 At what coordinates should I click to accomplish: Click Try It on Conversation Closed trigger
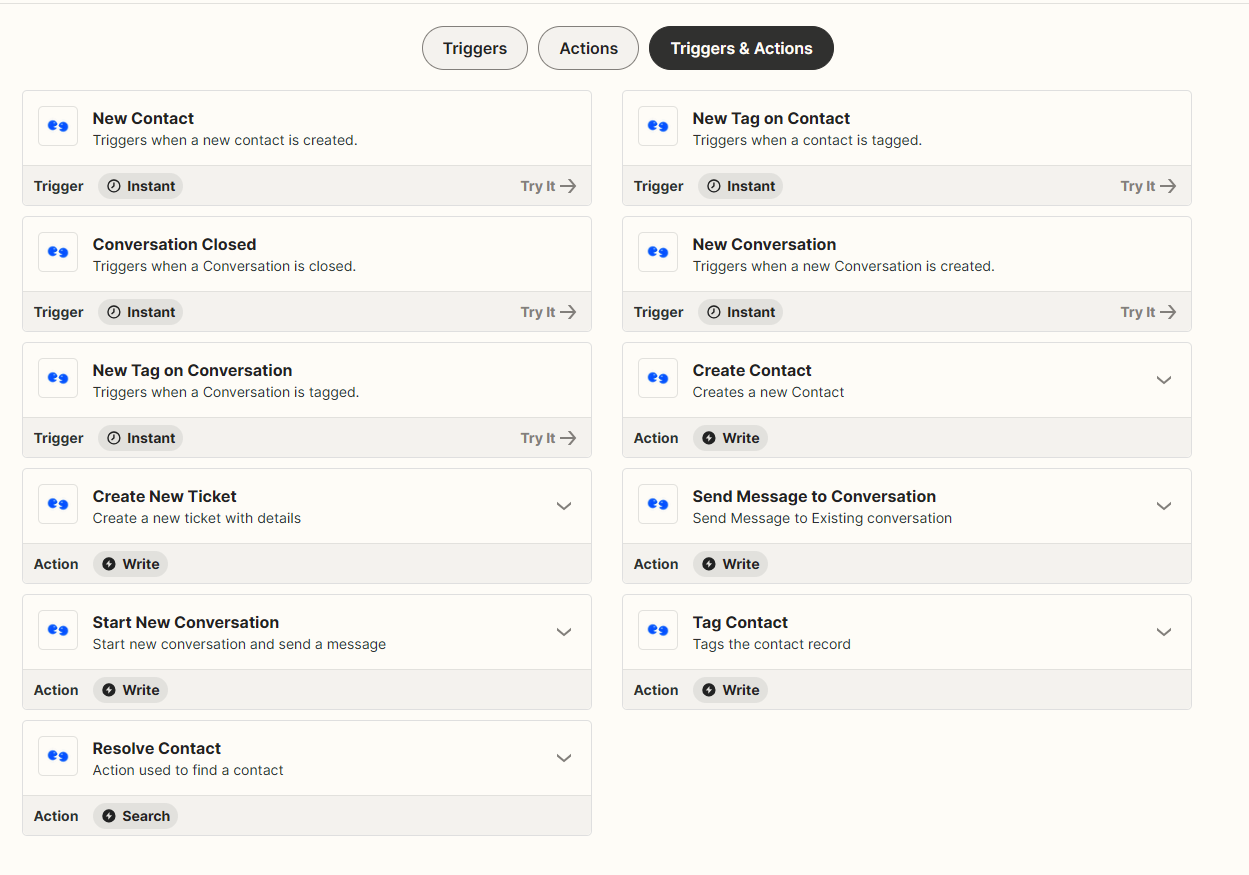pyautogui.click(x=548, y=312)
